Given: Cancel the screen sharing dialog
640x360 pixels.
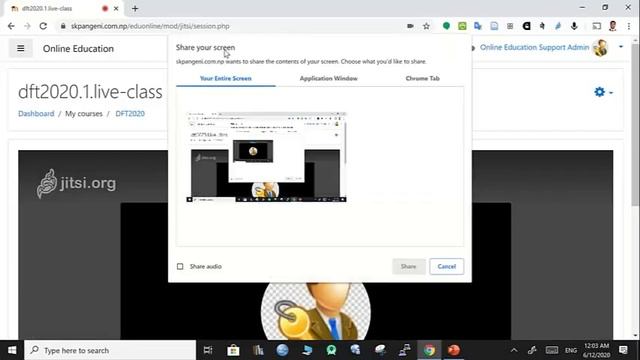Looking at the screenshot, I should click(x=447, y=267).
